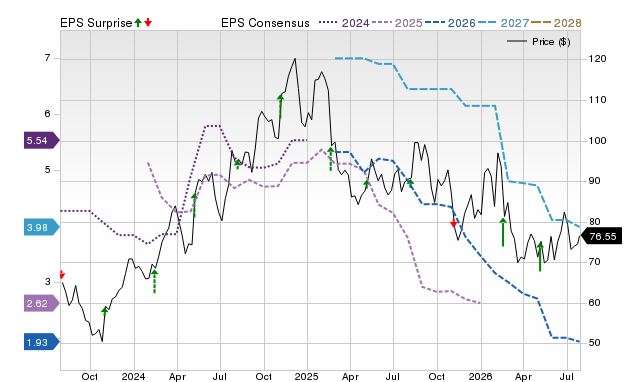Click the 90 label on price axis
The image size is (640, 382).
(x=594, y=181)
